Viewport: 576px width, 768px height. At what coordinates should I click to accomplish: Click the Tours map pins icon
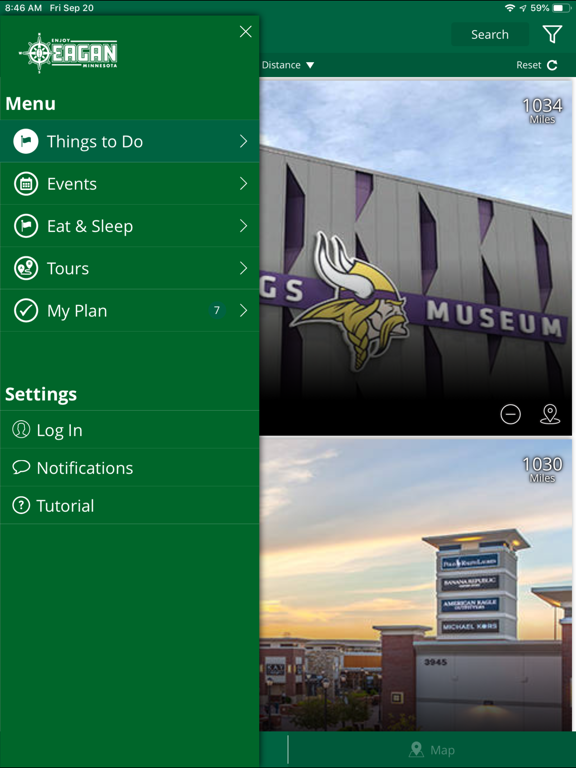(x=25, y=268)
